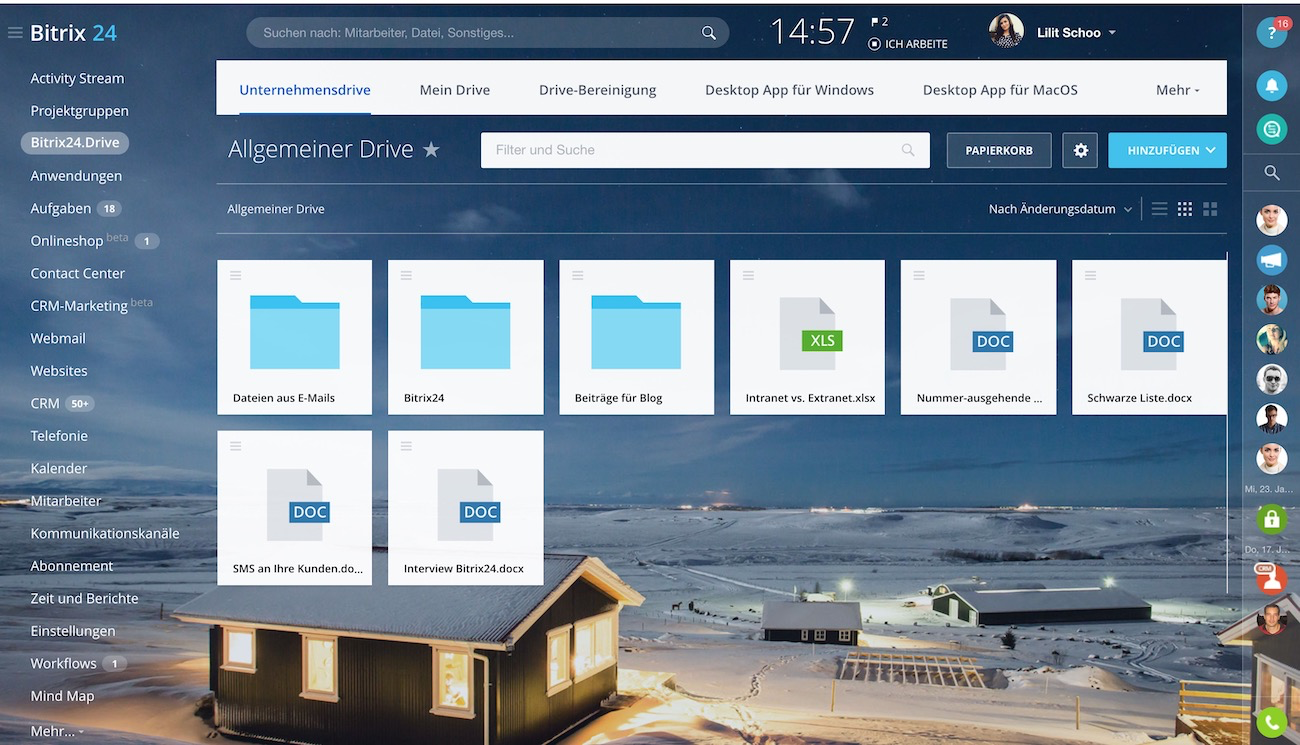Switch to list view icon
This screenshot has width=1300, height=745.
[1159, 209]
